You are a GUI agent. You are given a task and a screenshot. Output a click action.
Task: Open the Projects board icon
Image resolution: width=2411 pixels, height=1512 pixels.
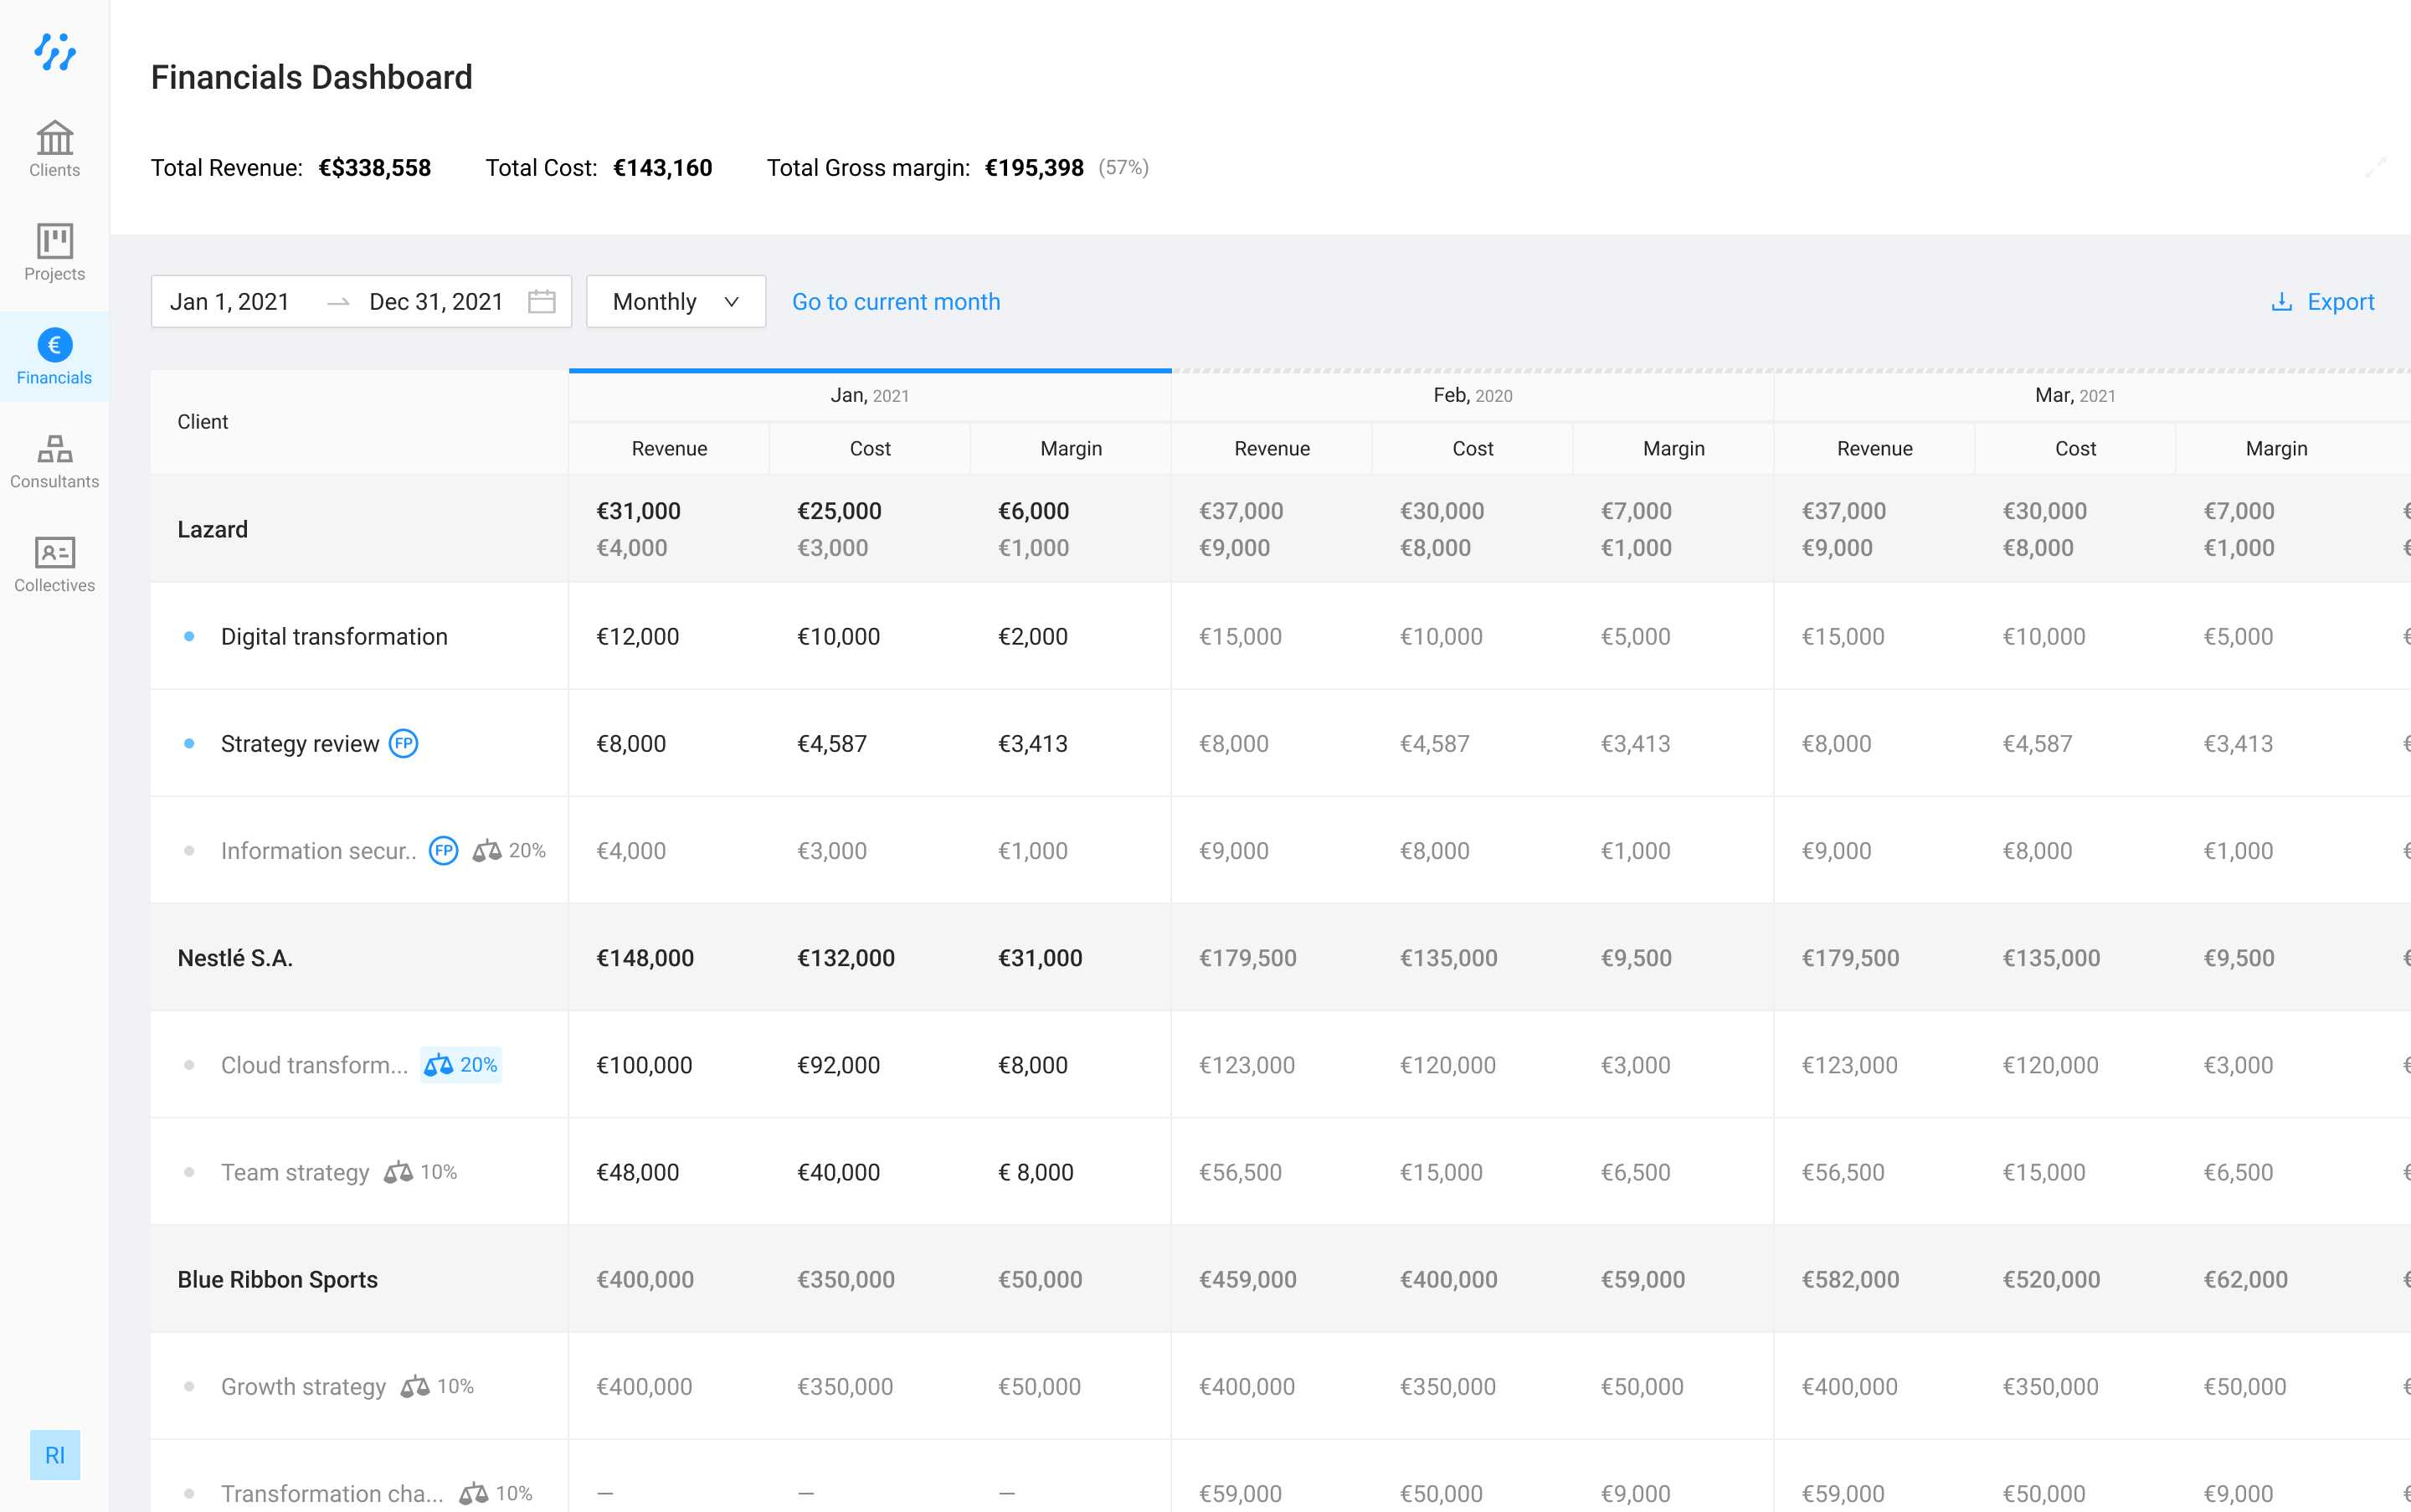point(54,241)
